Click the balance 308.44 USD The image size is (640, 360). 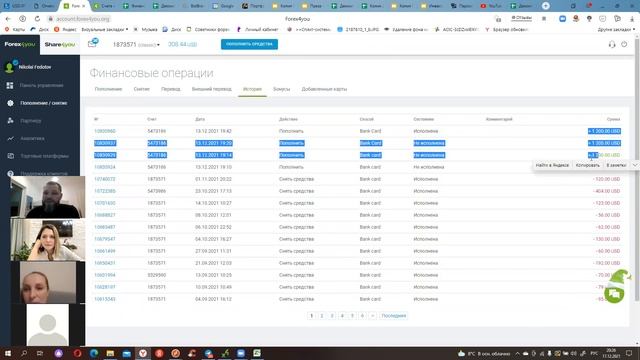tap(182, 44)
